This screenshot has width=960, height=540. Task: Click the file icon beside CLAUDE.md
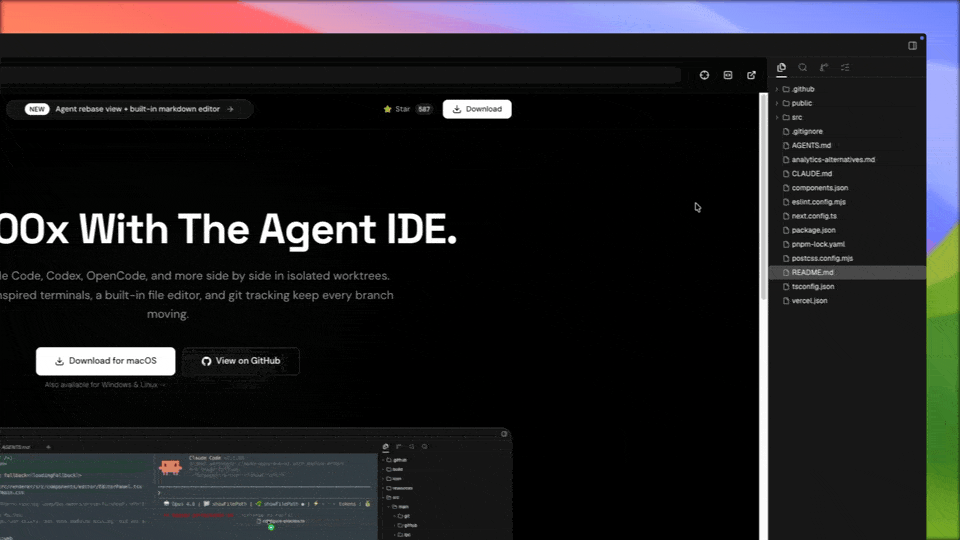pos(786,174)
